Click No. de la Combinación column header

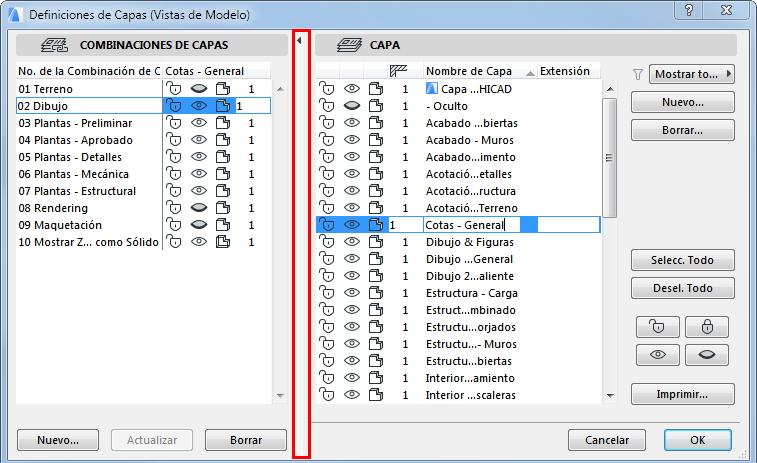pos(89,71)
